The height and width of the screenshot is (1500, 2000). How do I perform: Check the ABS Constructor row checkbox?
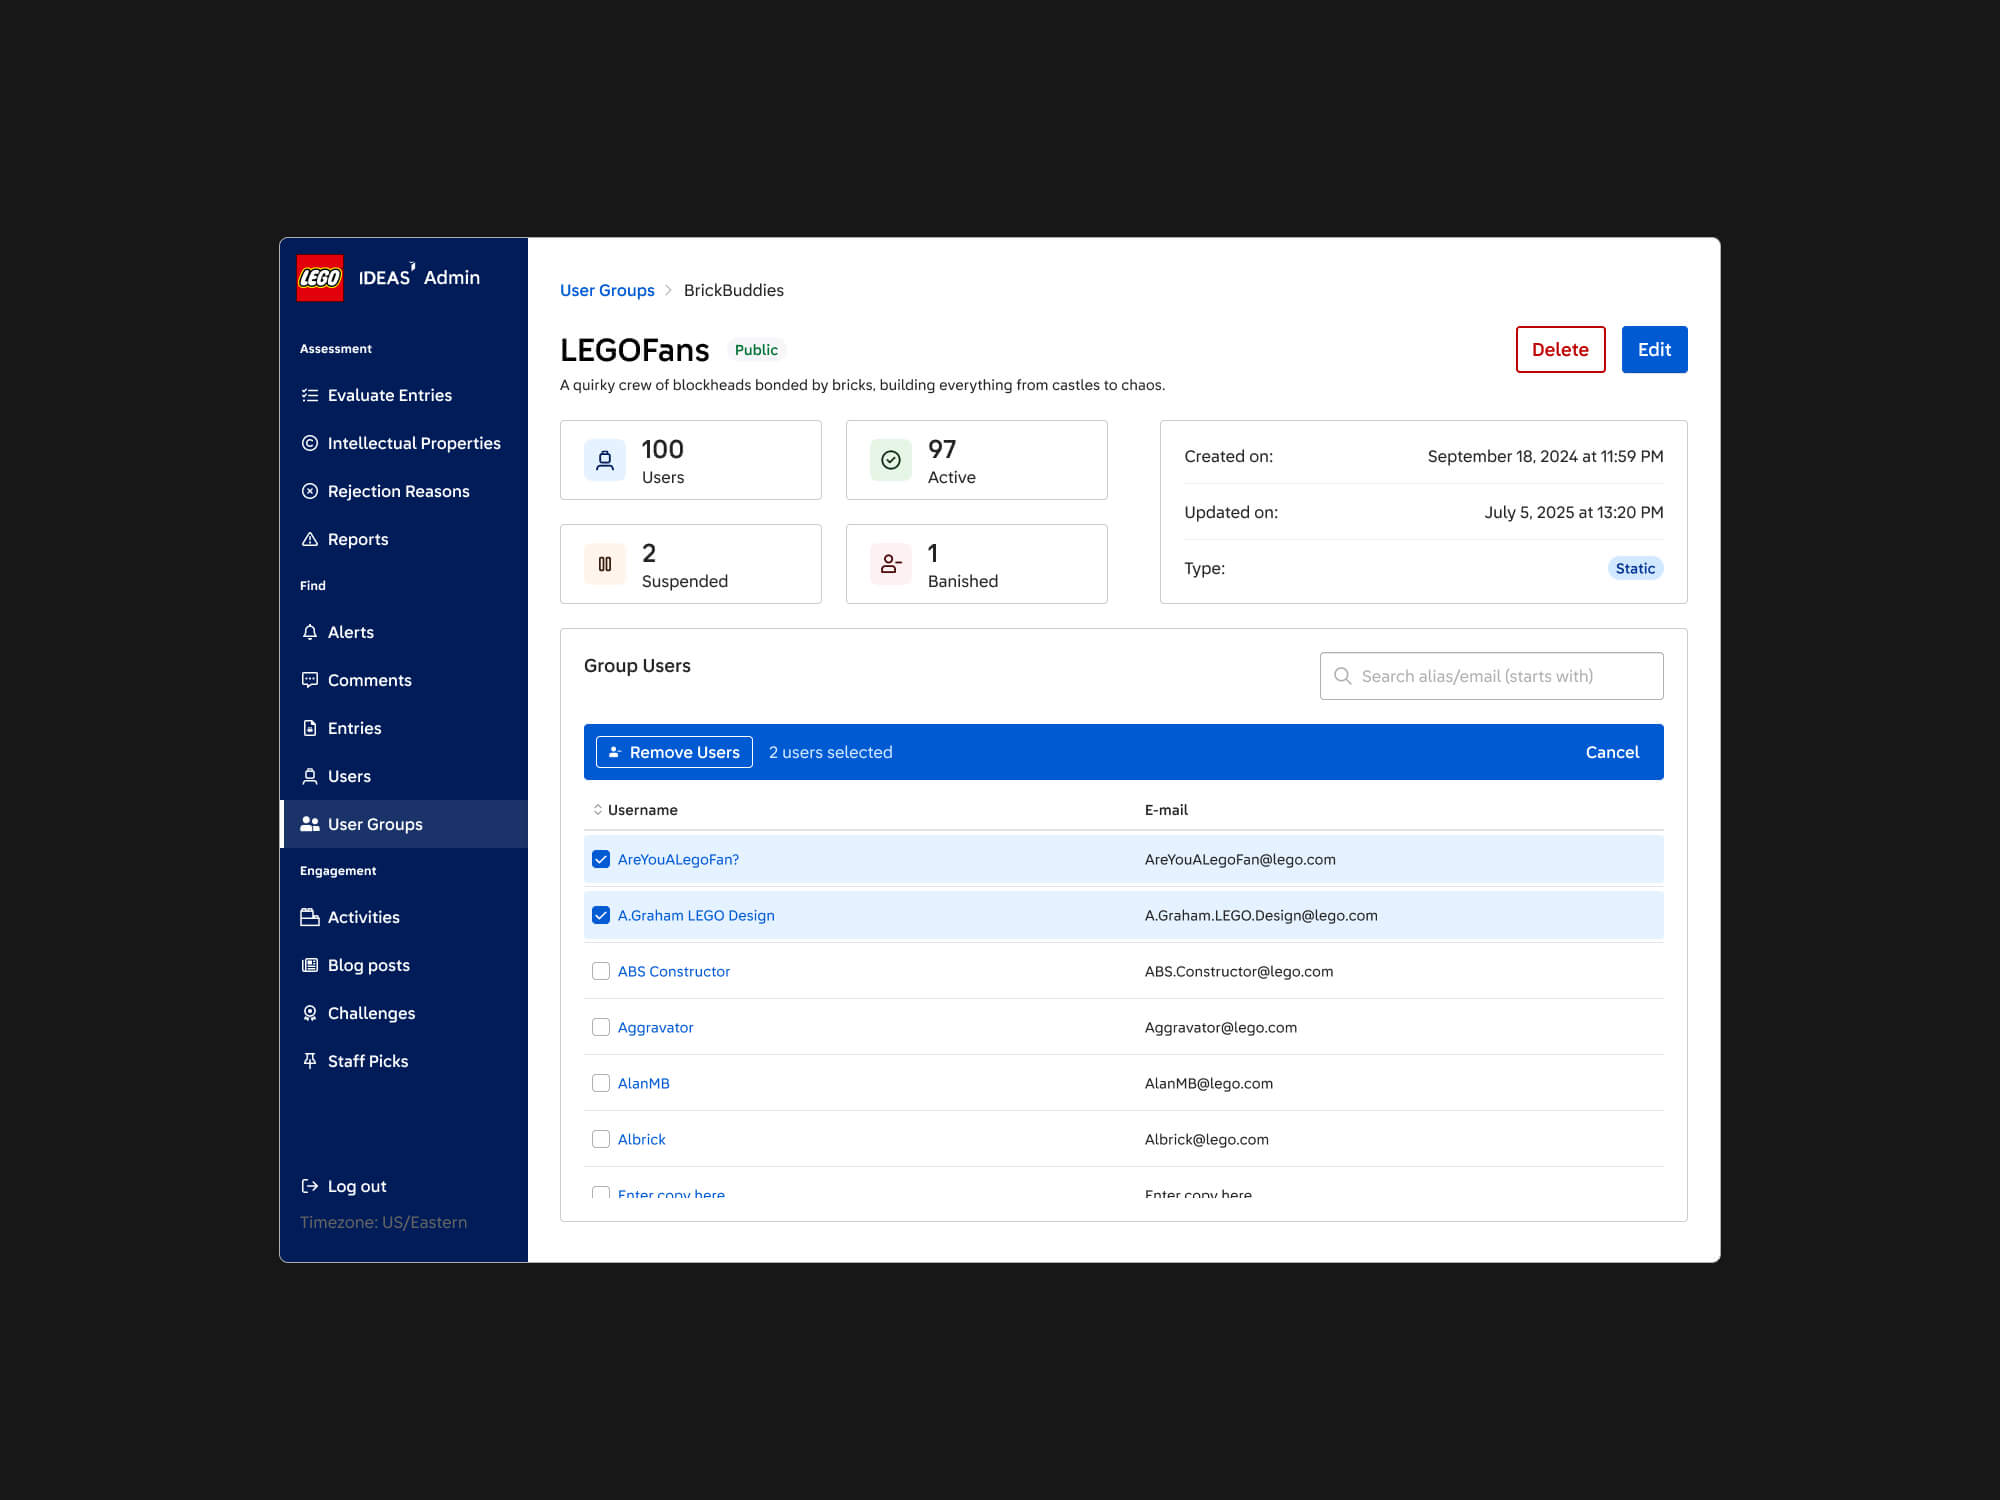601,971
